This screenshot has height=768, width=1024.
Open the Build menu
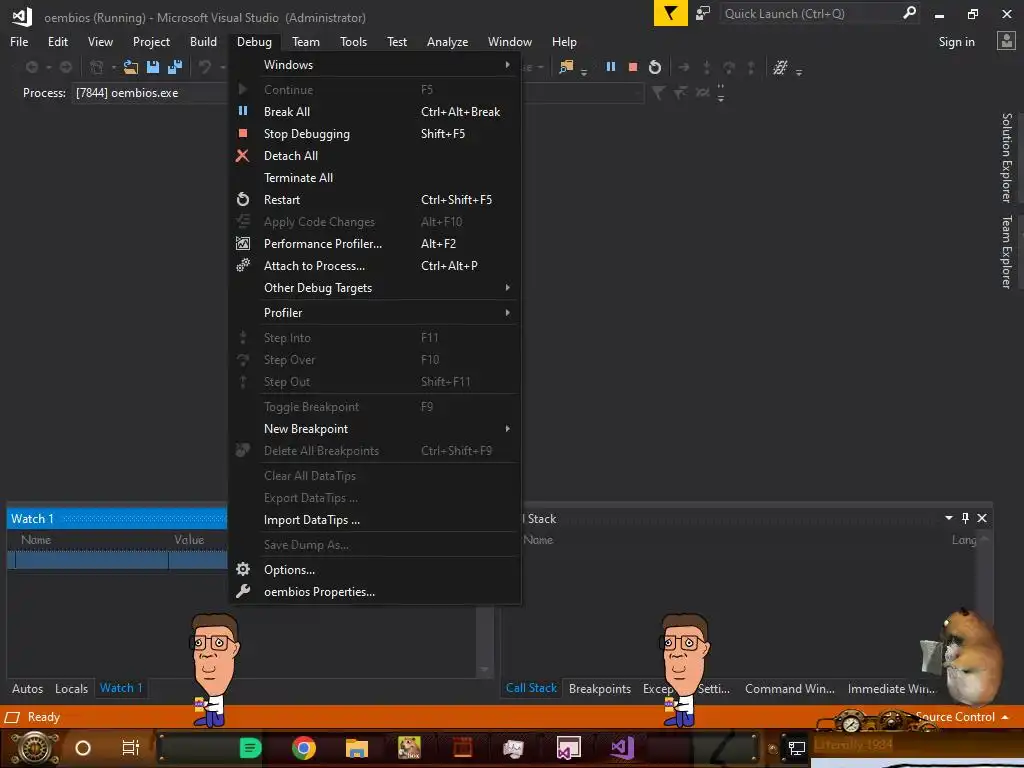(x=203, y=42)
